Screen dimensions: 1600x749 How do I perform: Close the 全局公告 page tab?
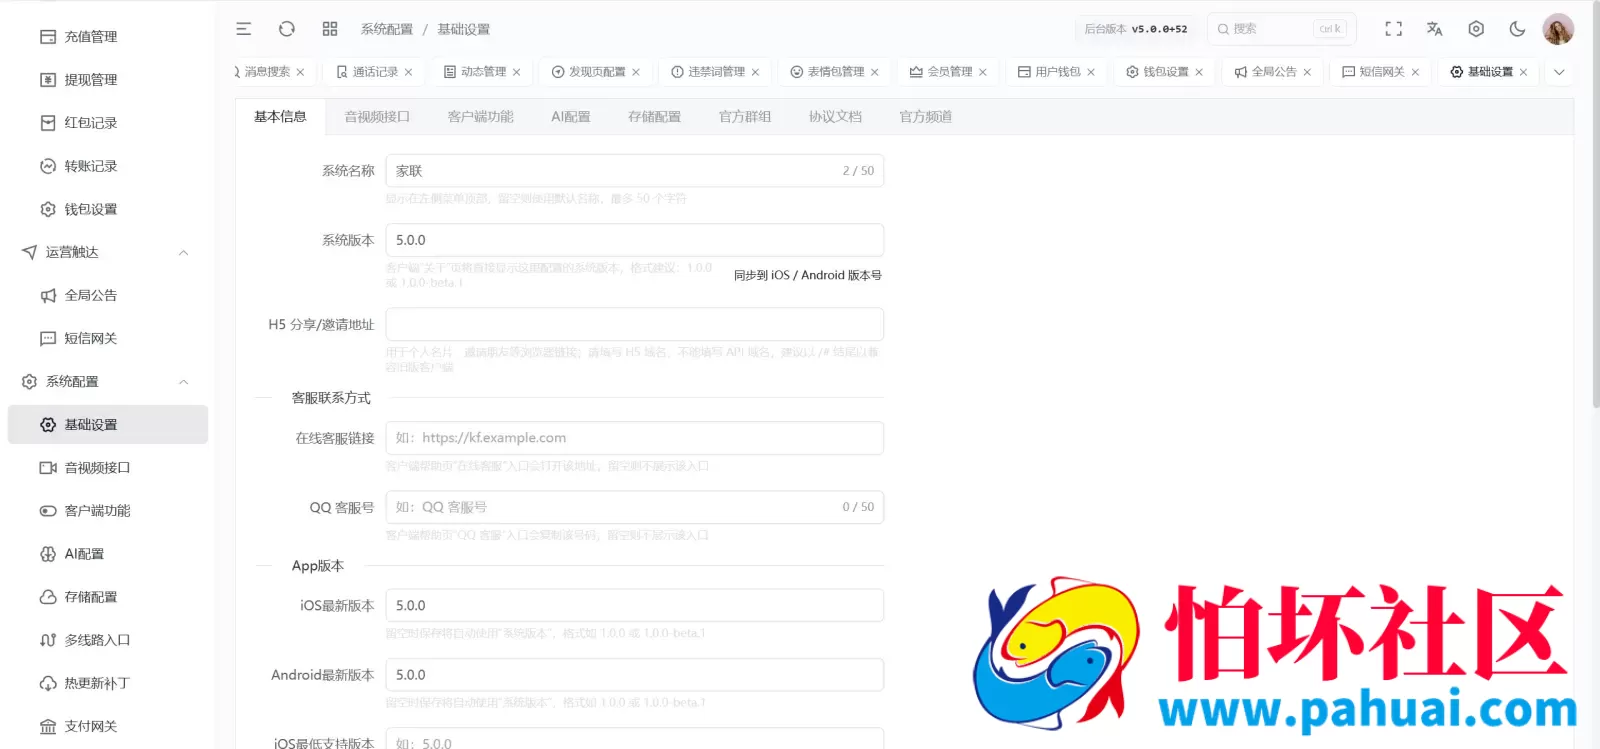(x=1306, y=72)
